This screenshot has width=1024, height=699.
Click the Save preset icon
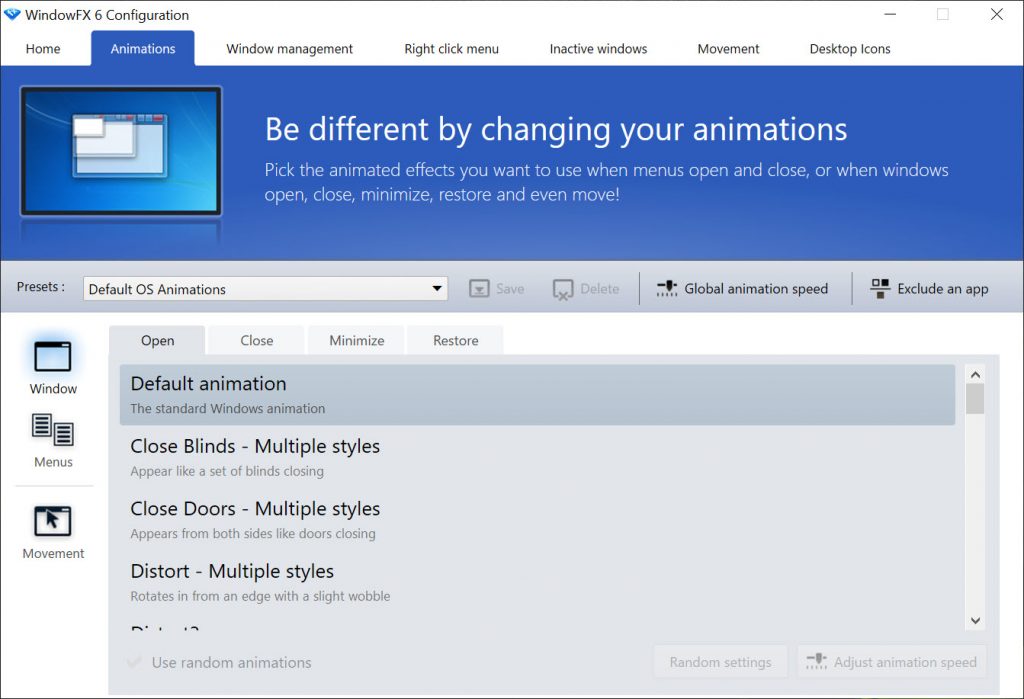tap(479, 289)
